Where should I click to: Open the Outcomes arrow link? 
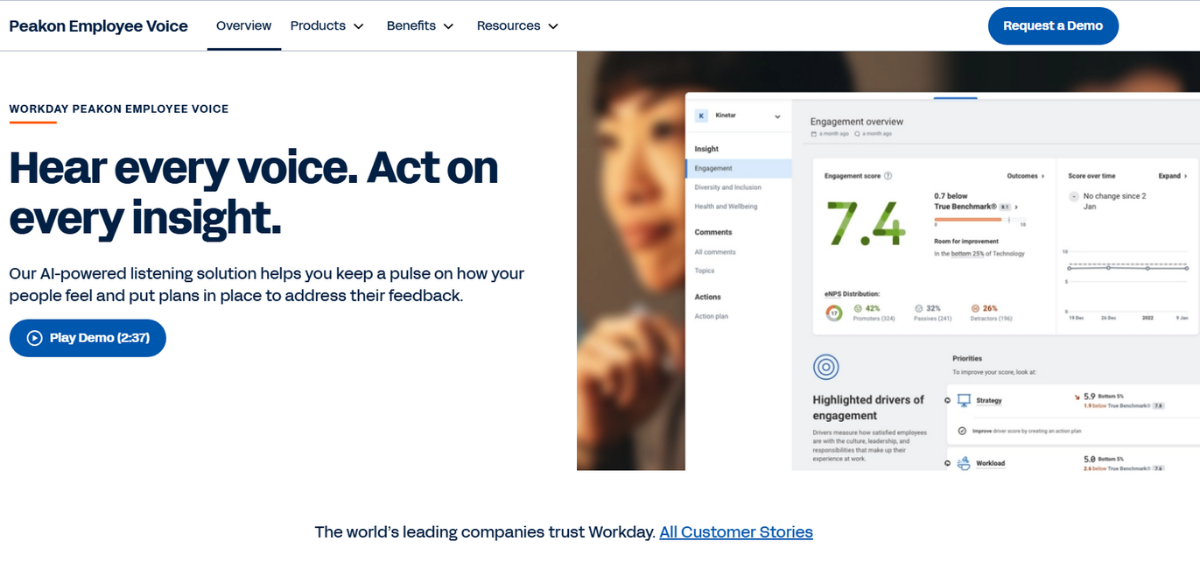click(x=1026, y=176)
